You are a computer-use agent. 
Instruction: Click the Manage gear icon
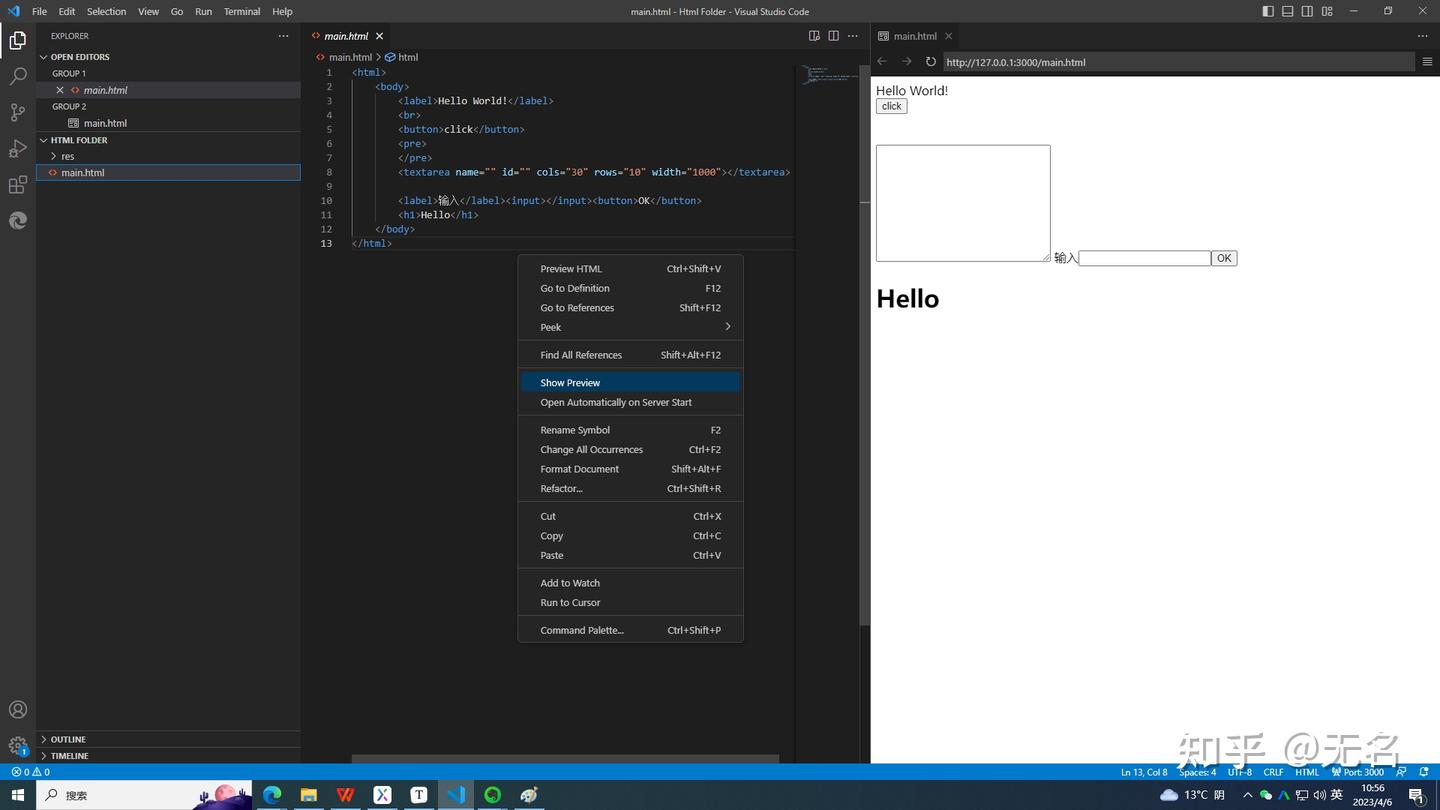coord(18,745)
